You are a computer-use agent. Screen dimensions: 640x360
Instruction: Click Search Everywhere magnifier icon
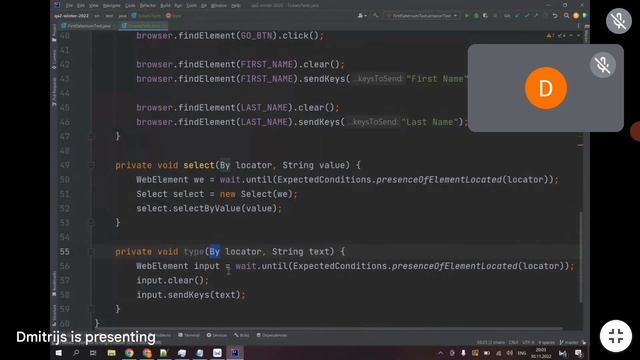point(566,16)
